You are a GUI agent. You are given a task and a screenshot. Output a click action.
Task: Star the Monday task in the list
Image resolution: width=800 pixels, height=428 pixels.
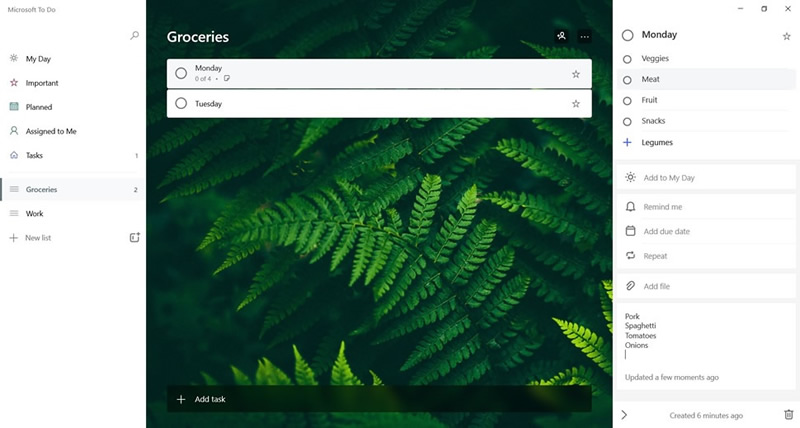tap(576, 74)
